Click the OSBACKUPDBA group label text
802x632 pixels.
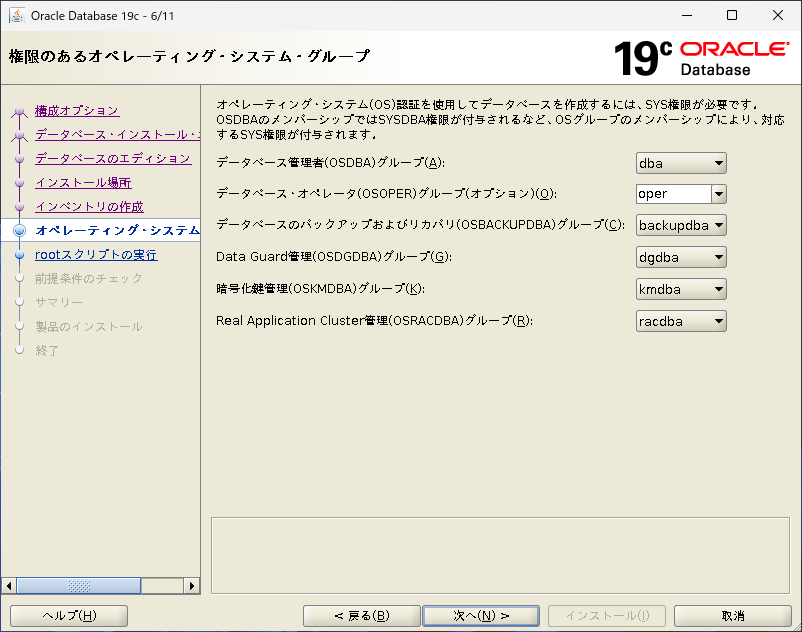pyautogui.click(x=420, y=224)
